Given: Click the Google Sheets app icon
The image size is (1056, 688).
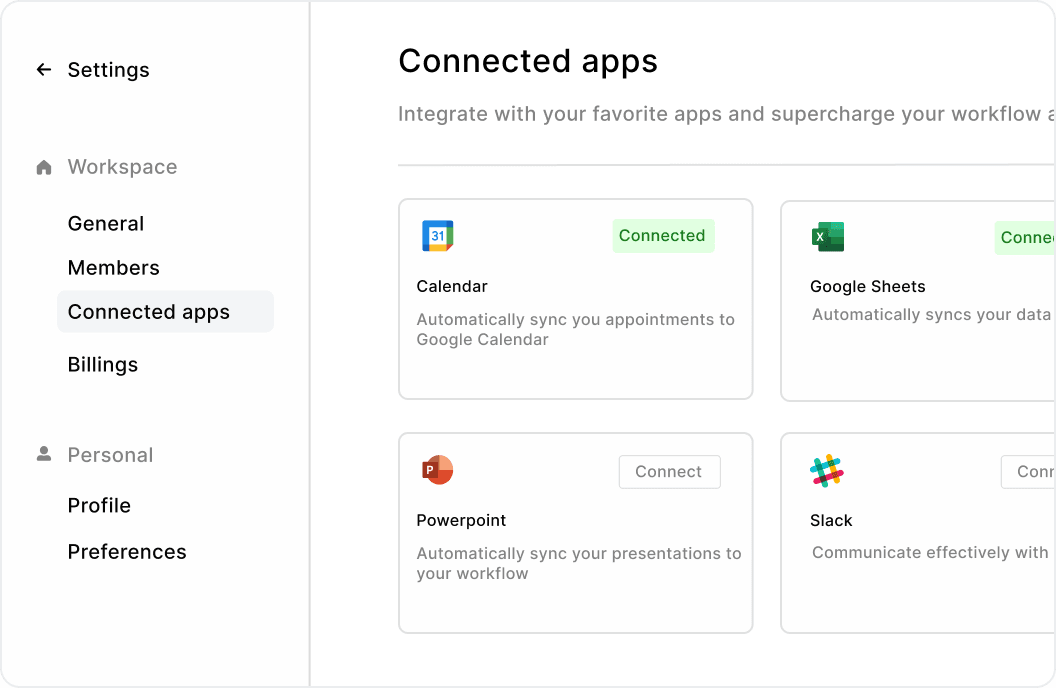Looking at the screenshot, I should coord(828,237).
